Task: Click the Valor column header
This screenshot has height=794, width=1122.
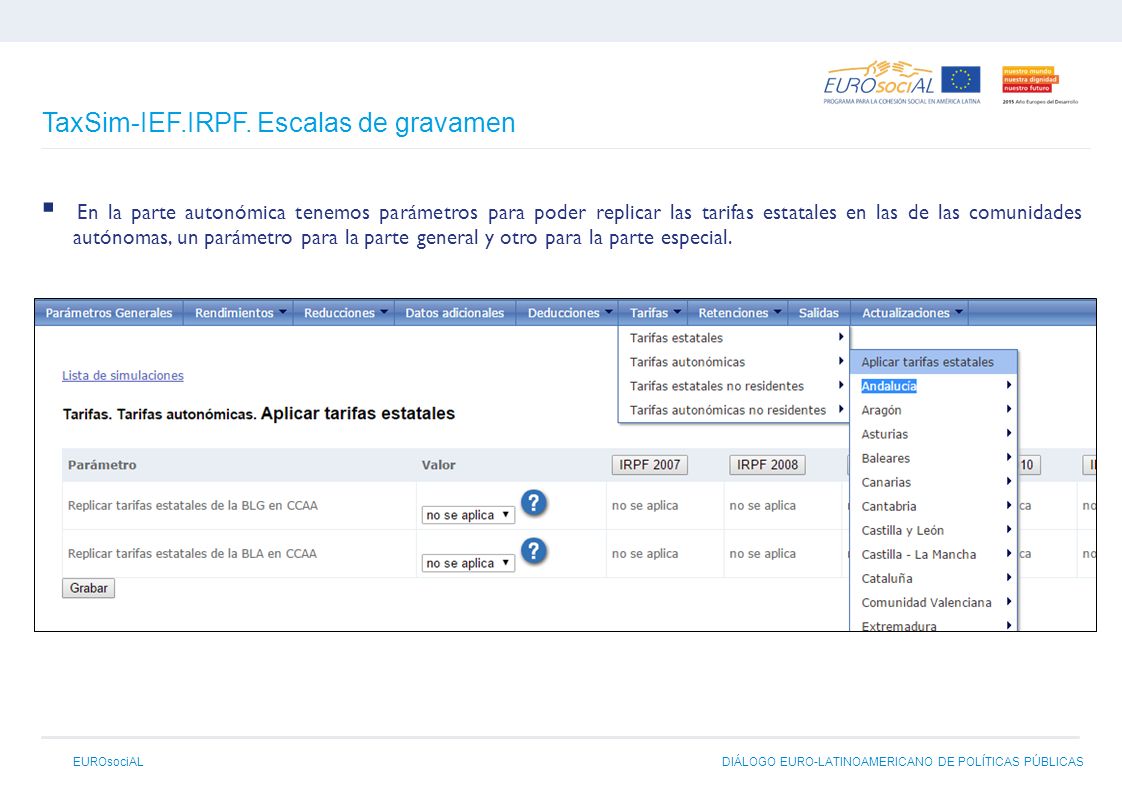Action: coord(439,465)
